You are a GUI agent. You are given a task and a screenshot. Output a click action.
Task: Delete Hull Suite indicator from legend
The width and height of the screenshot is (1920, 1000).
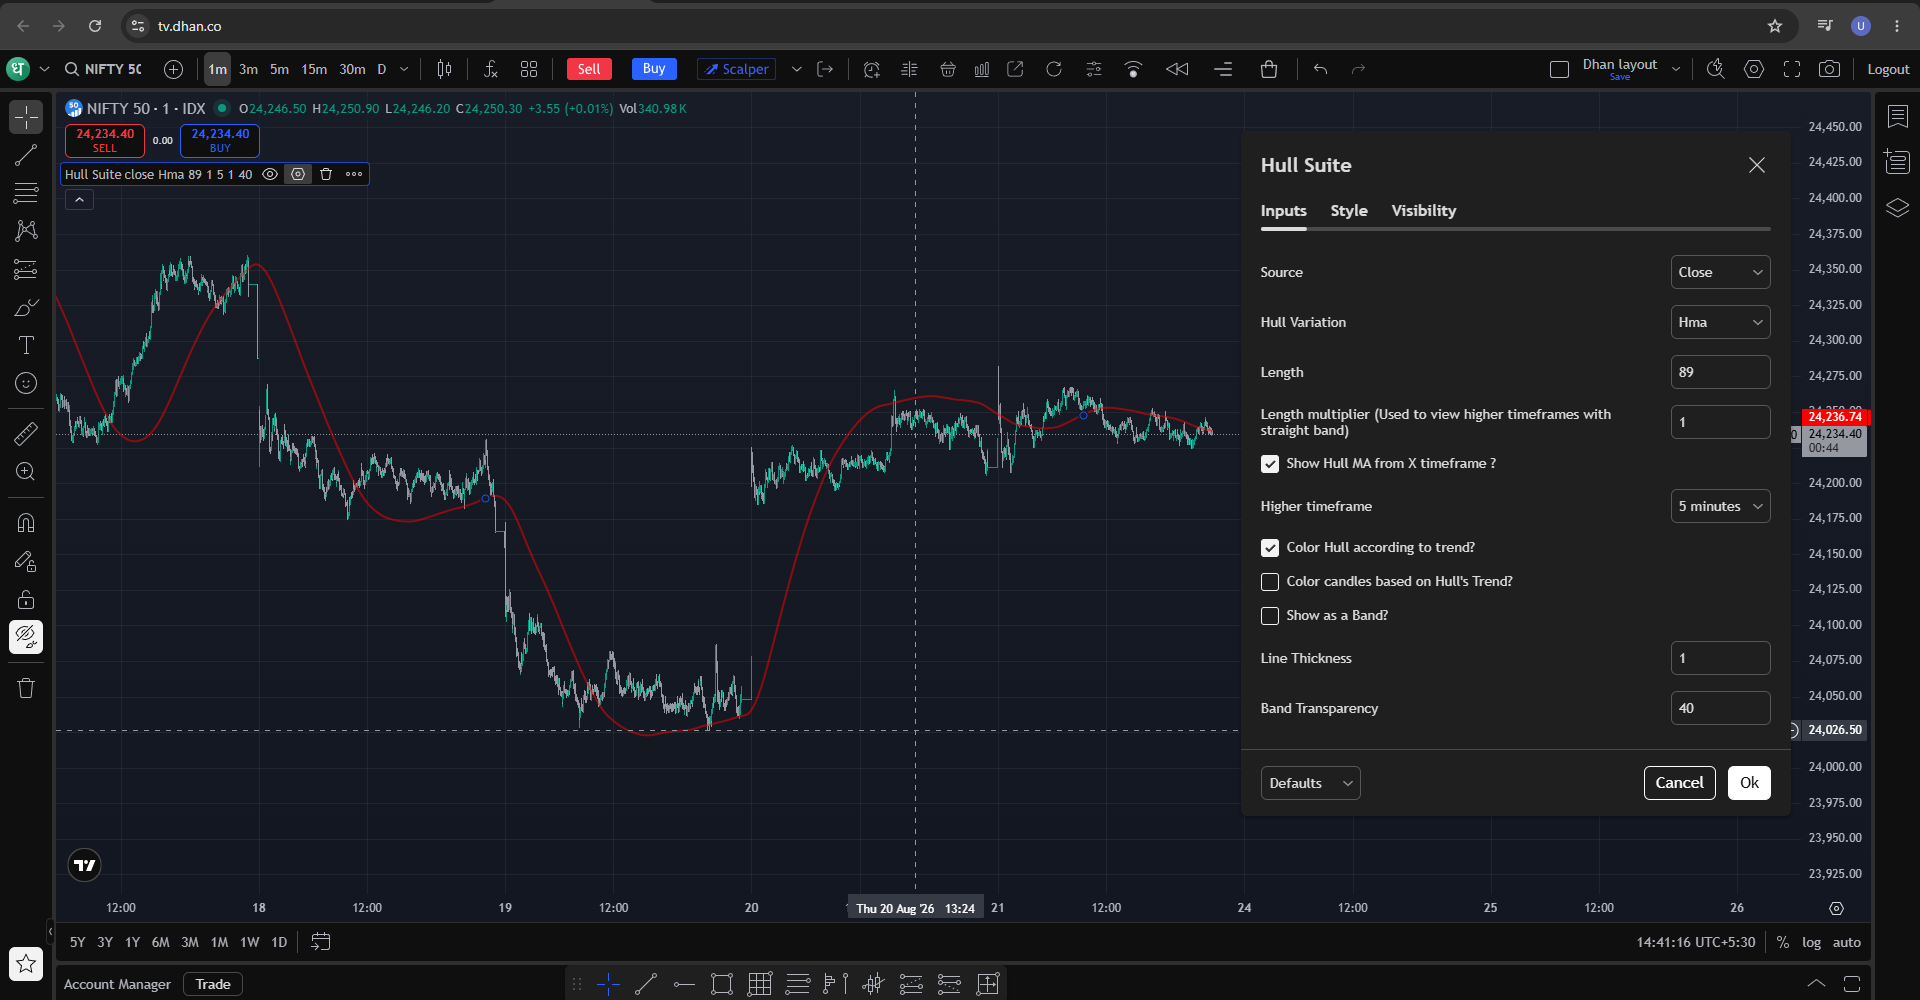tap(326, 174)
